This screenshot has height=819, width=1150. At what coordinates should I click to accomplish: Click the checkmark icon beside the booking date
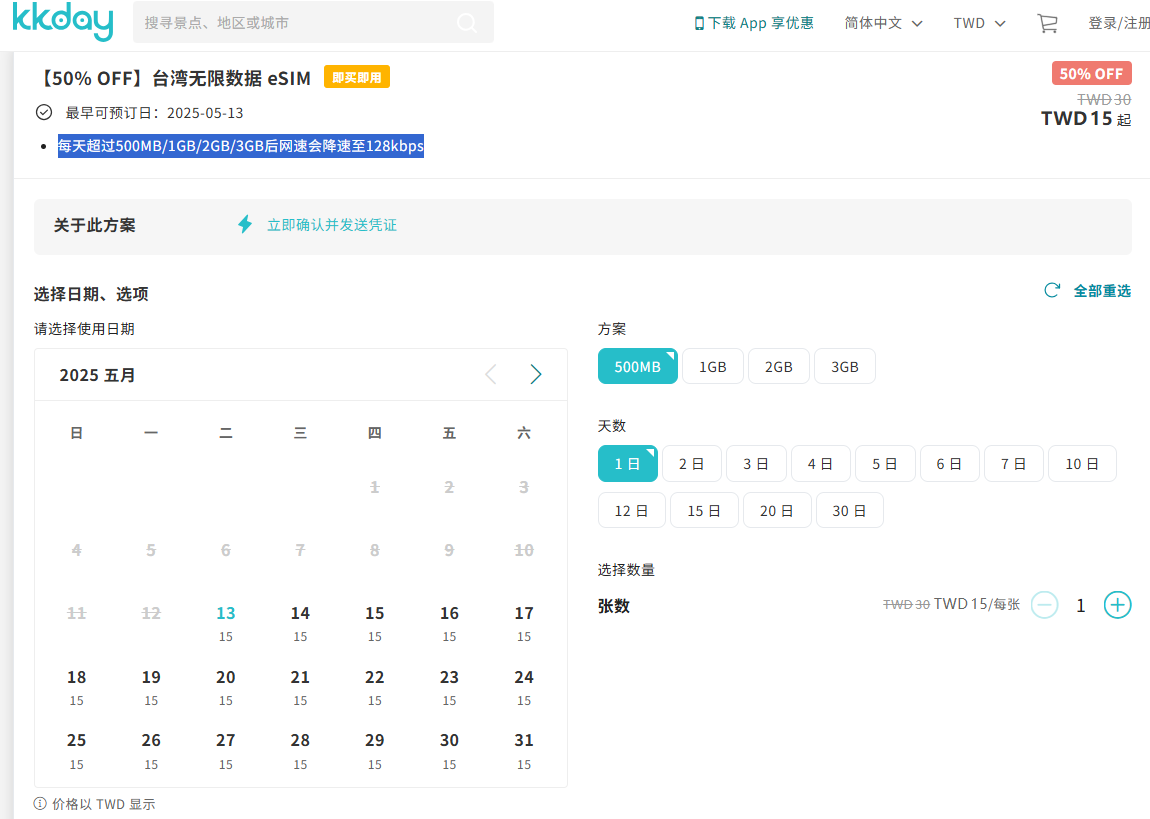pos(41,113)
